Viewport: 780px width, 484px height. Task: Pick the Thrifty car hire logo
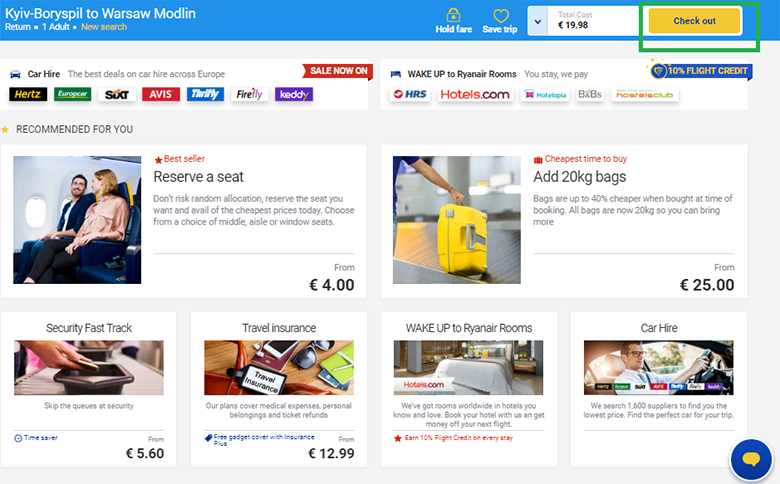click(x=205, y=94)
